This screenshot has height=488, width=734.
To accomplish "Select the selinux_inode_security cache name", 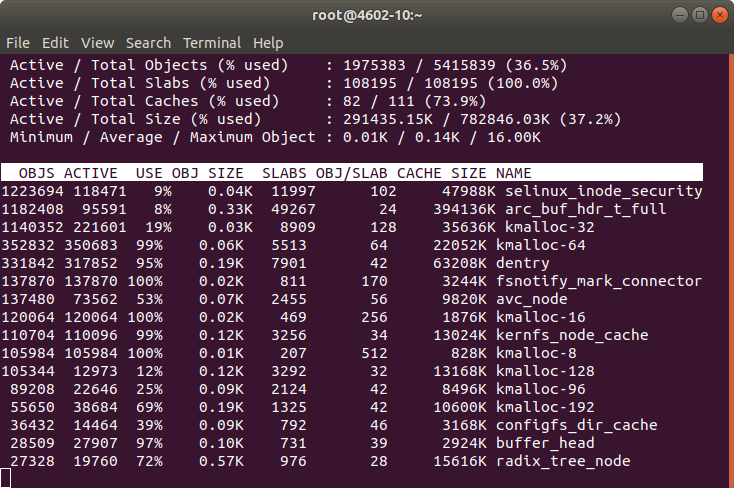I will pyautogui.click(x=604, y=191).
